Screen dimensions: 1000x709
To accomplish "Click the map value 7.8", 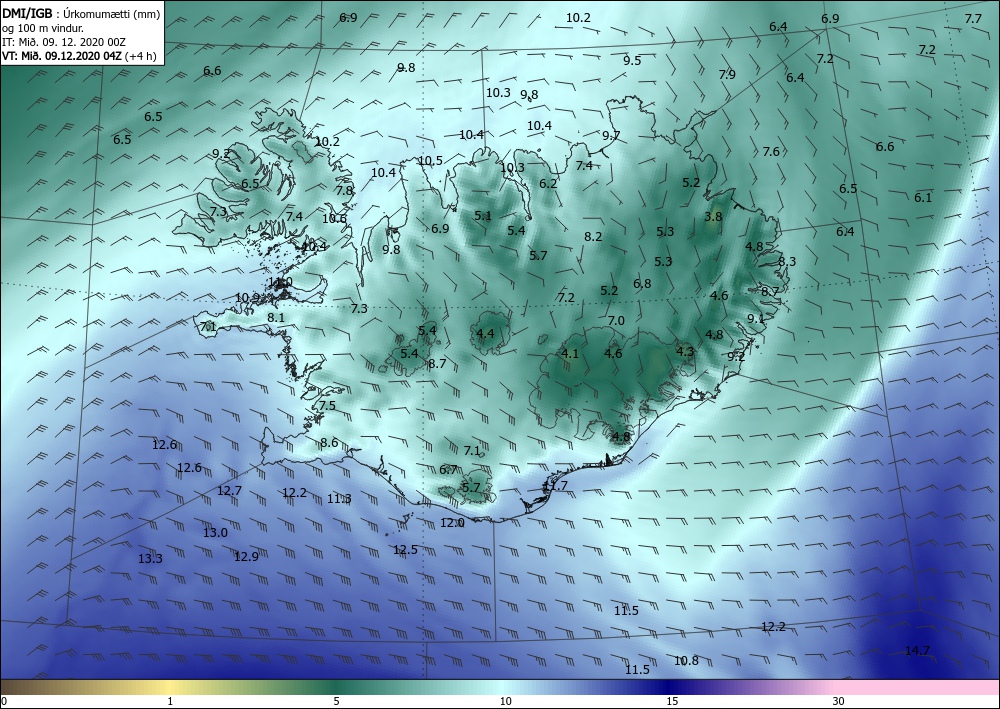I will click(x=344, y=190).
